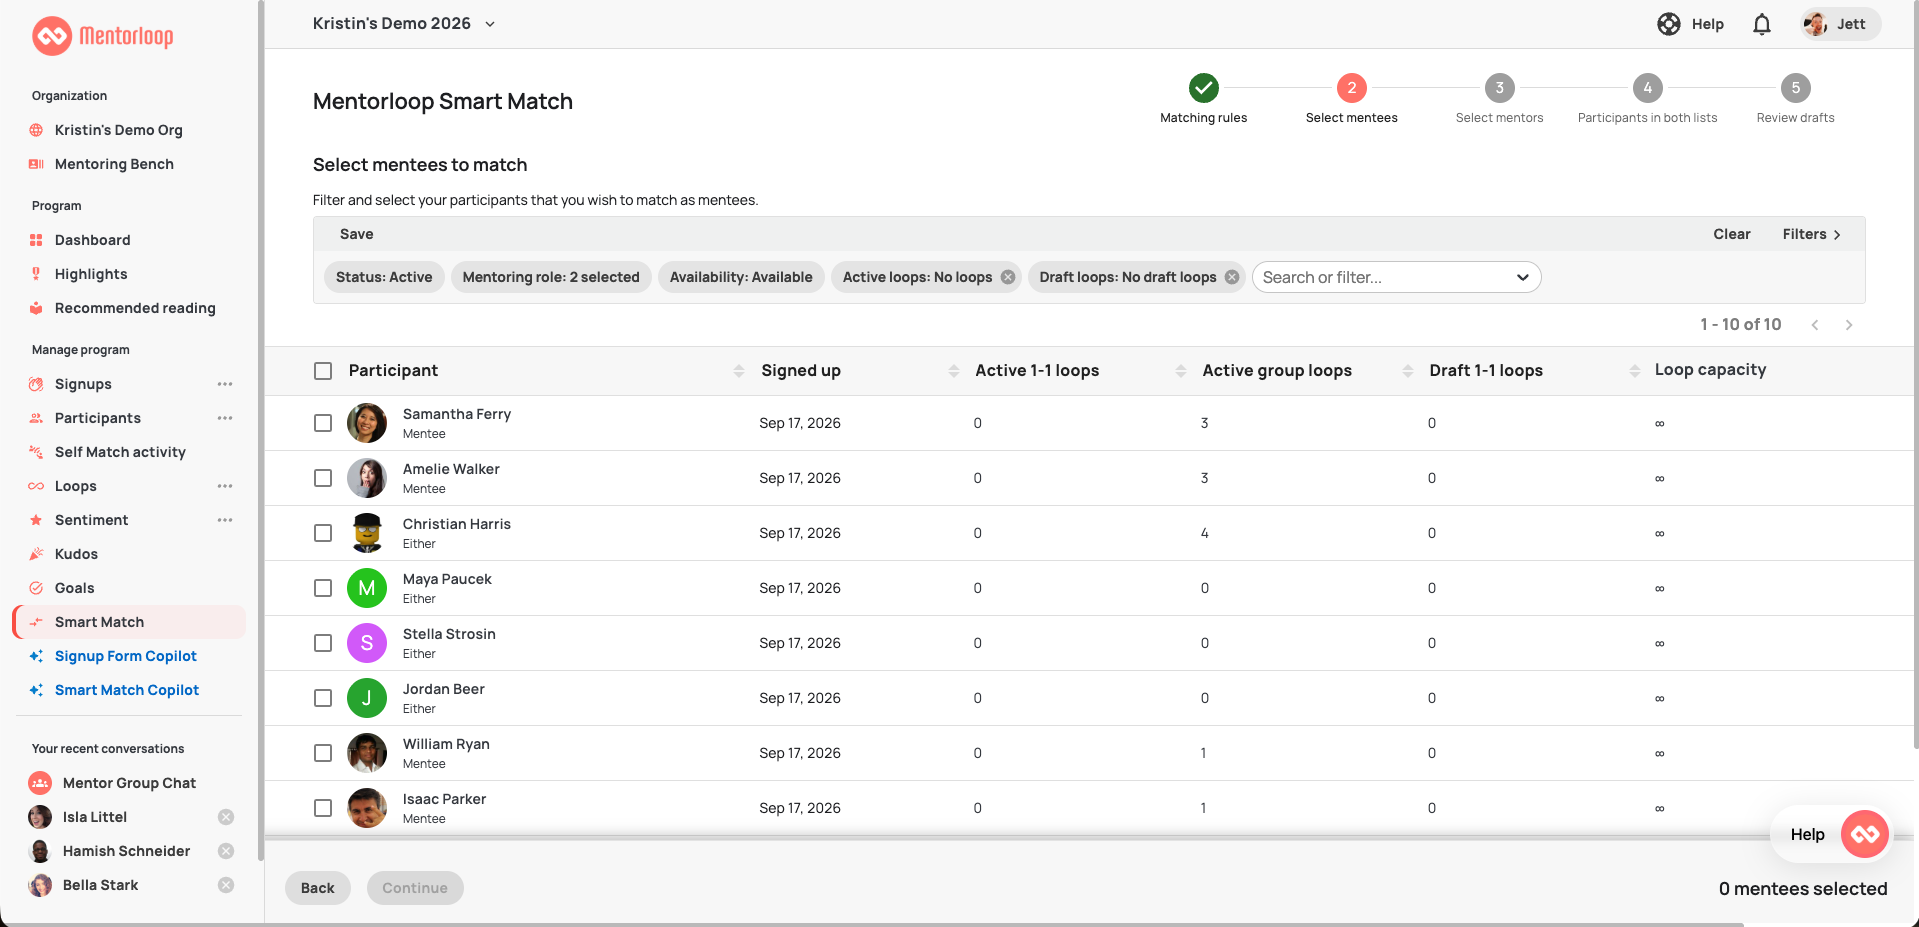Open Loops options ellipsis
The width and height of the screenshot is (1919, 927).
[x=225, y=486]
